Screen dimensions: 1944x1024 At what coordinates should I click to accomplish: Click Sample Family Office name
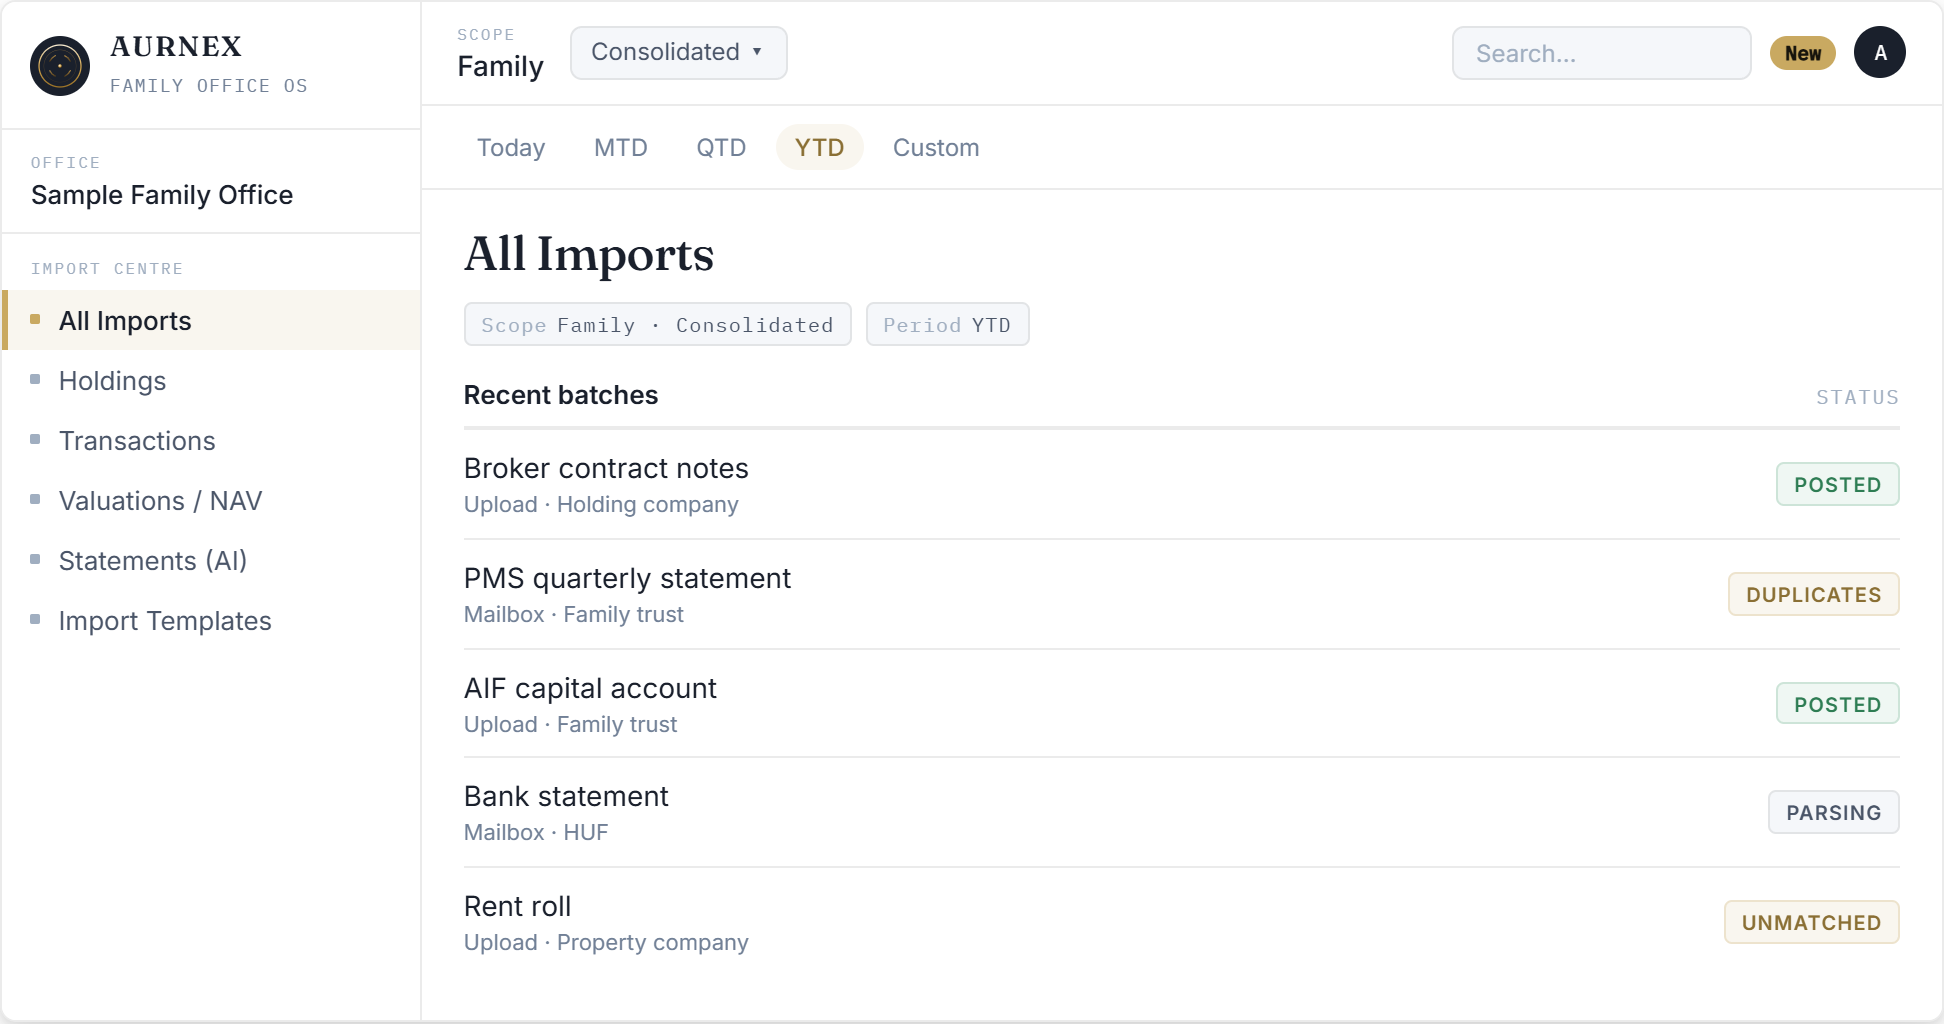(162, 195)
